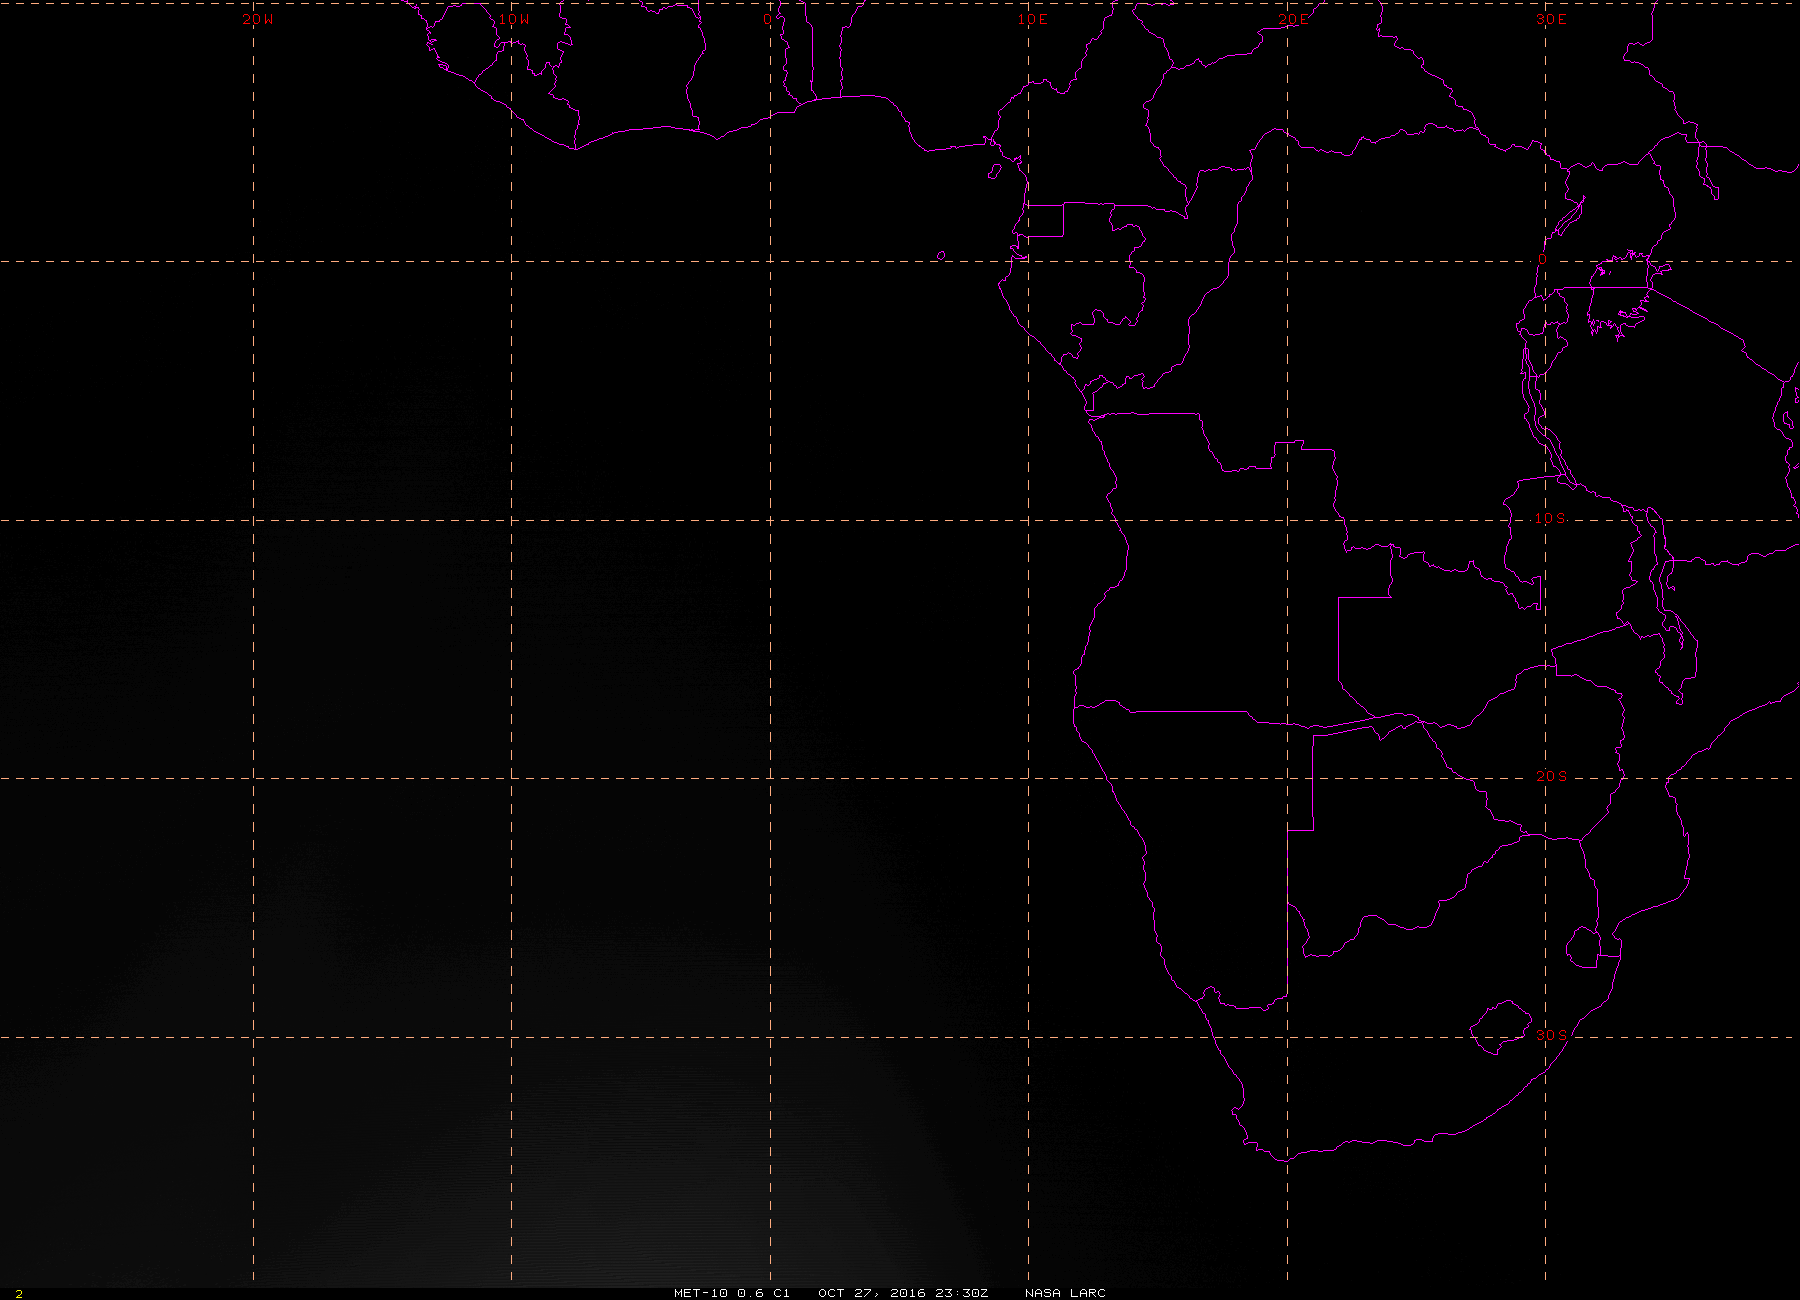Click the "10W" longitude label
The height and width of the screenshot is (1300, 1800).
(x=514, y=20)
